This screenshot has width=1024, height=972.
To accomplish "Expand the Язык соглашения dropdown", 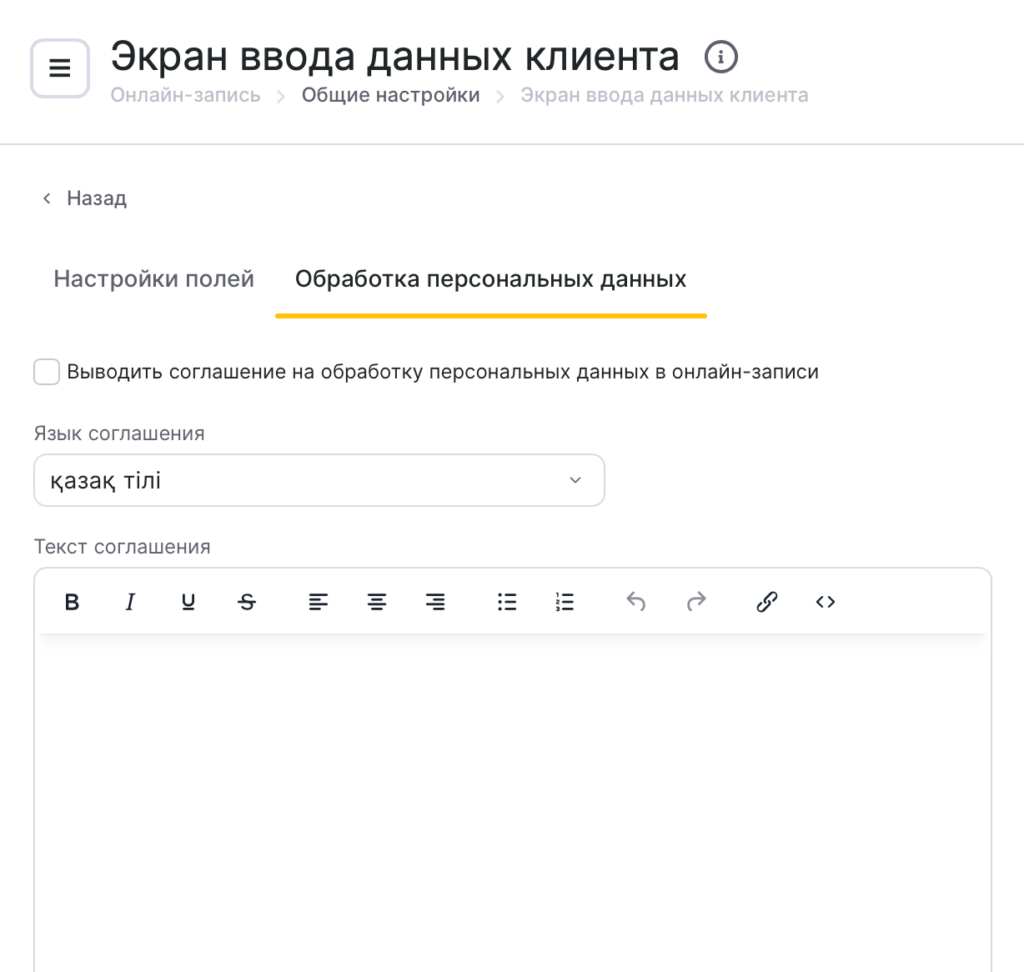I will (319, 481).
